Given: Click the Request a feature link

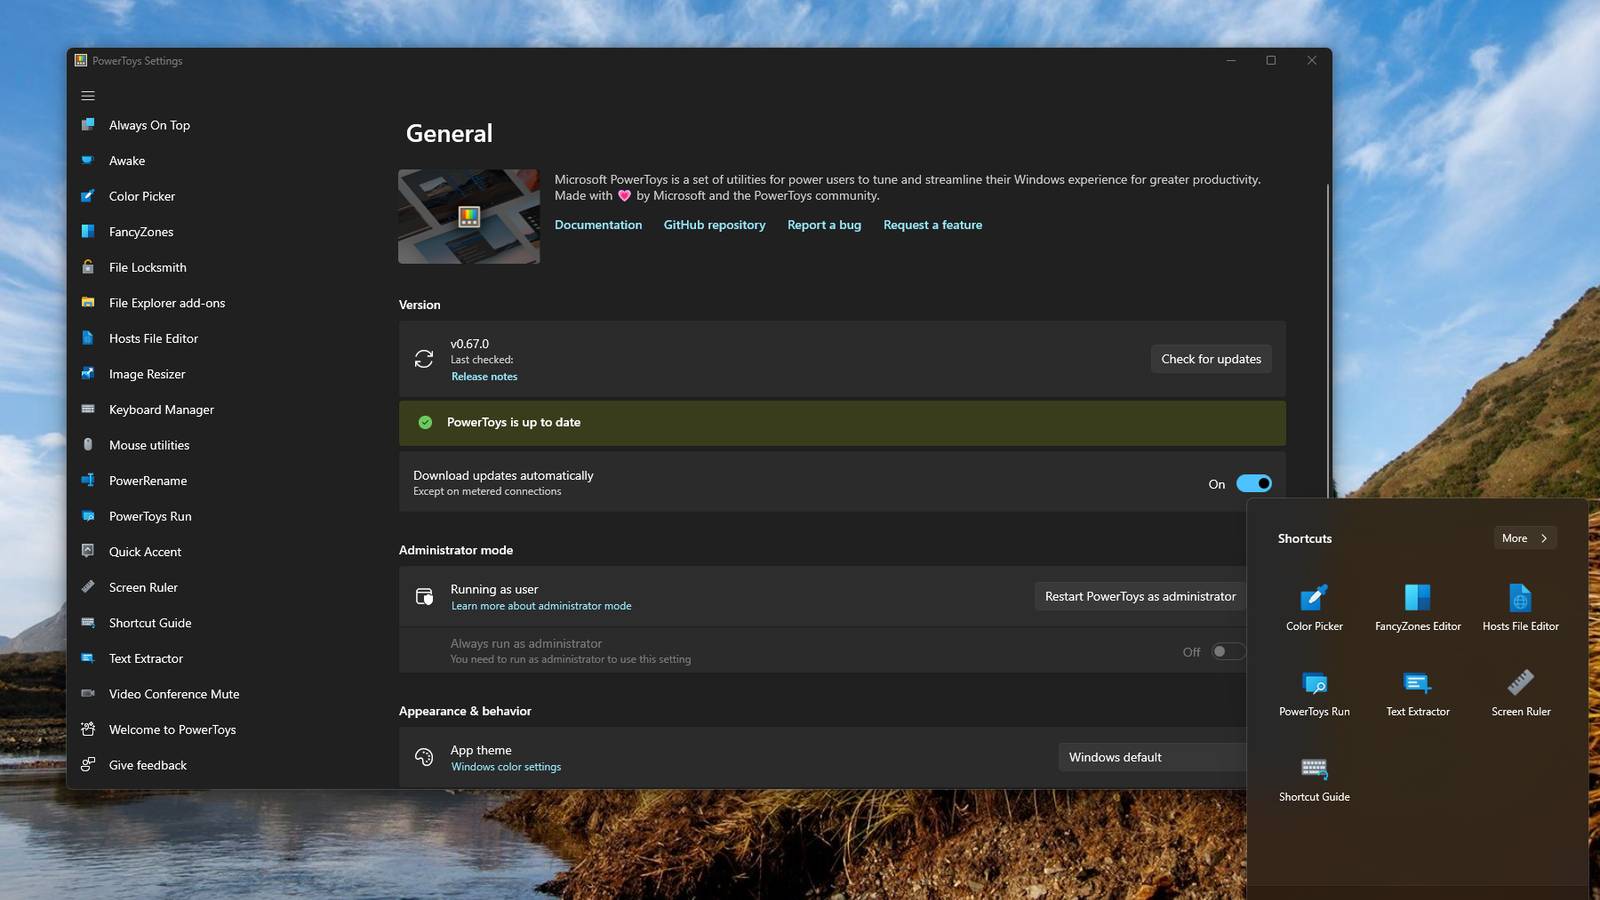Looking at the screenshot, I should (932, 225).
